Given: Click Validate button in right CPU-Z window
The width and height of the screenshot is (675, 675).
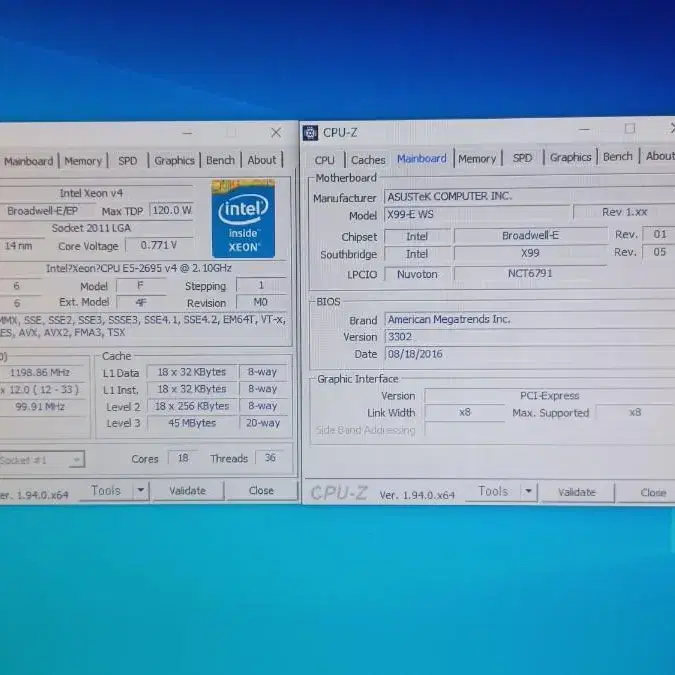Looking at the screenshot, I should (577, 492).
